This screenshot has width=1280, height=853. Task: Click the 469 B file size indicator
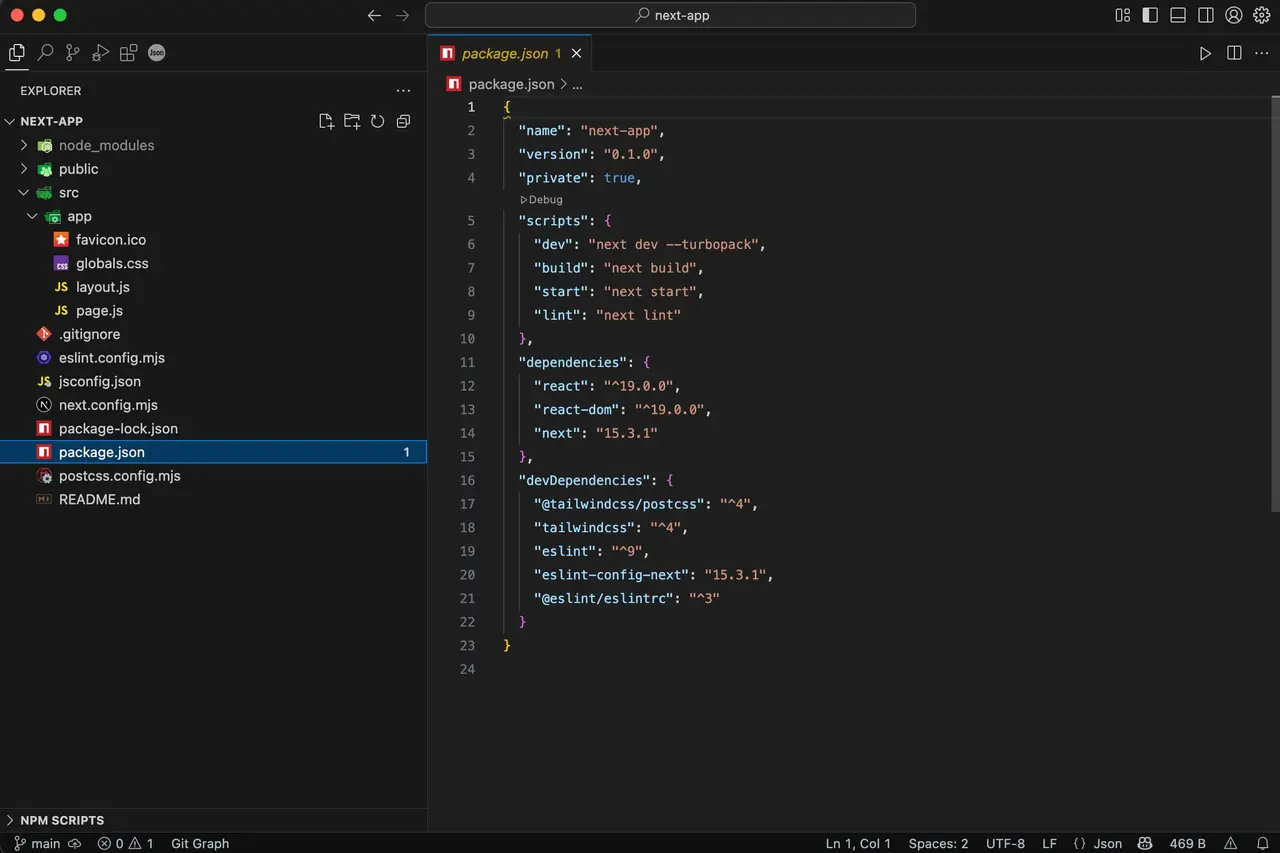1187,843
